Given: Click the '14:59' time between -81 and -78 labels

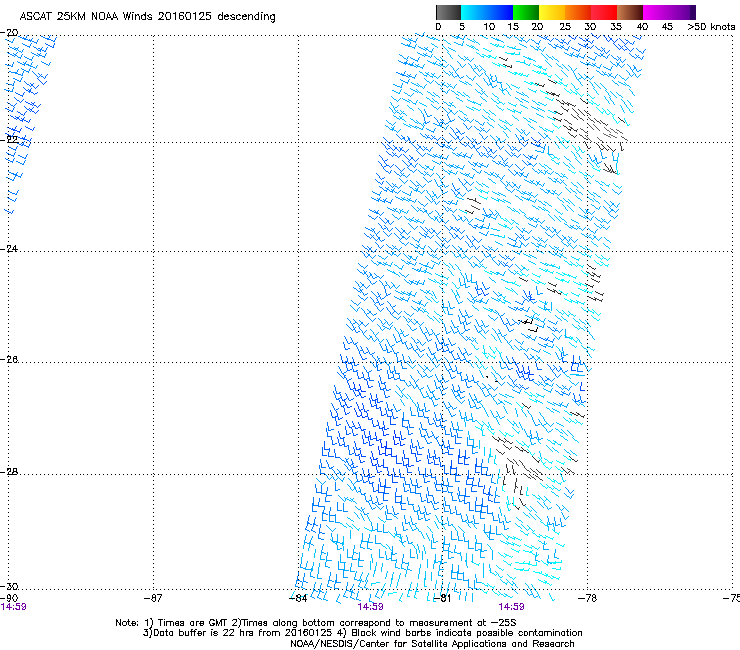Looking at the screenshot, I should click(x=512, y=607).
